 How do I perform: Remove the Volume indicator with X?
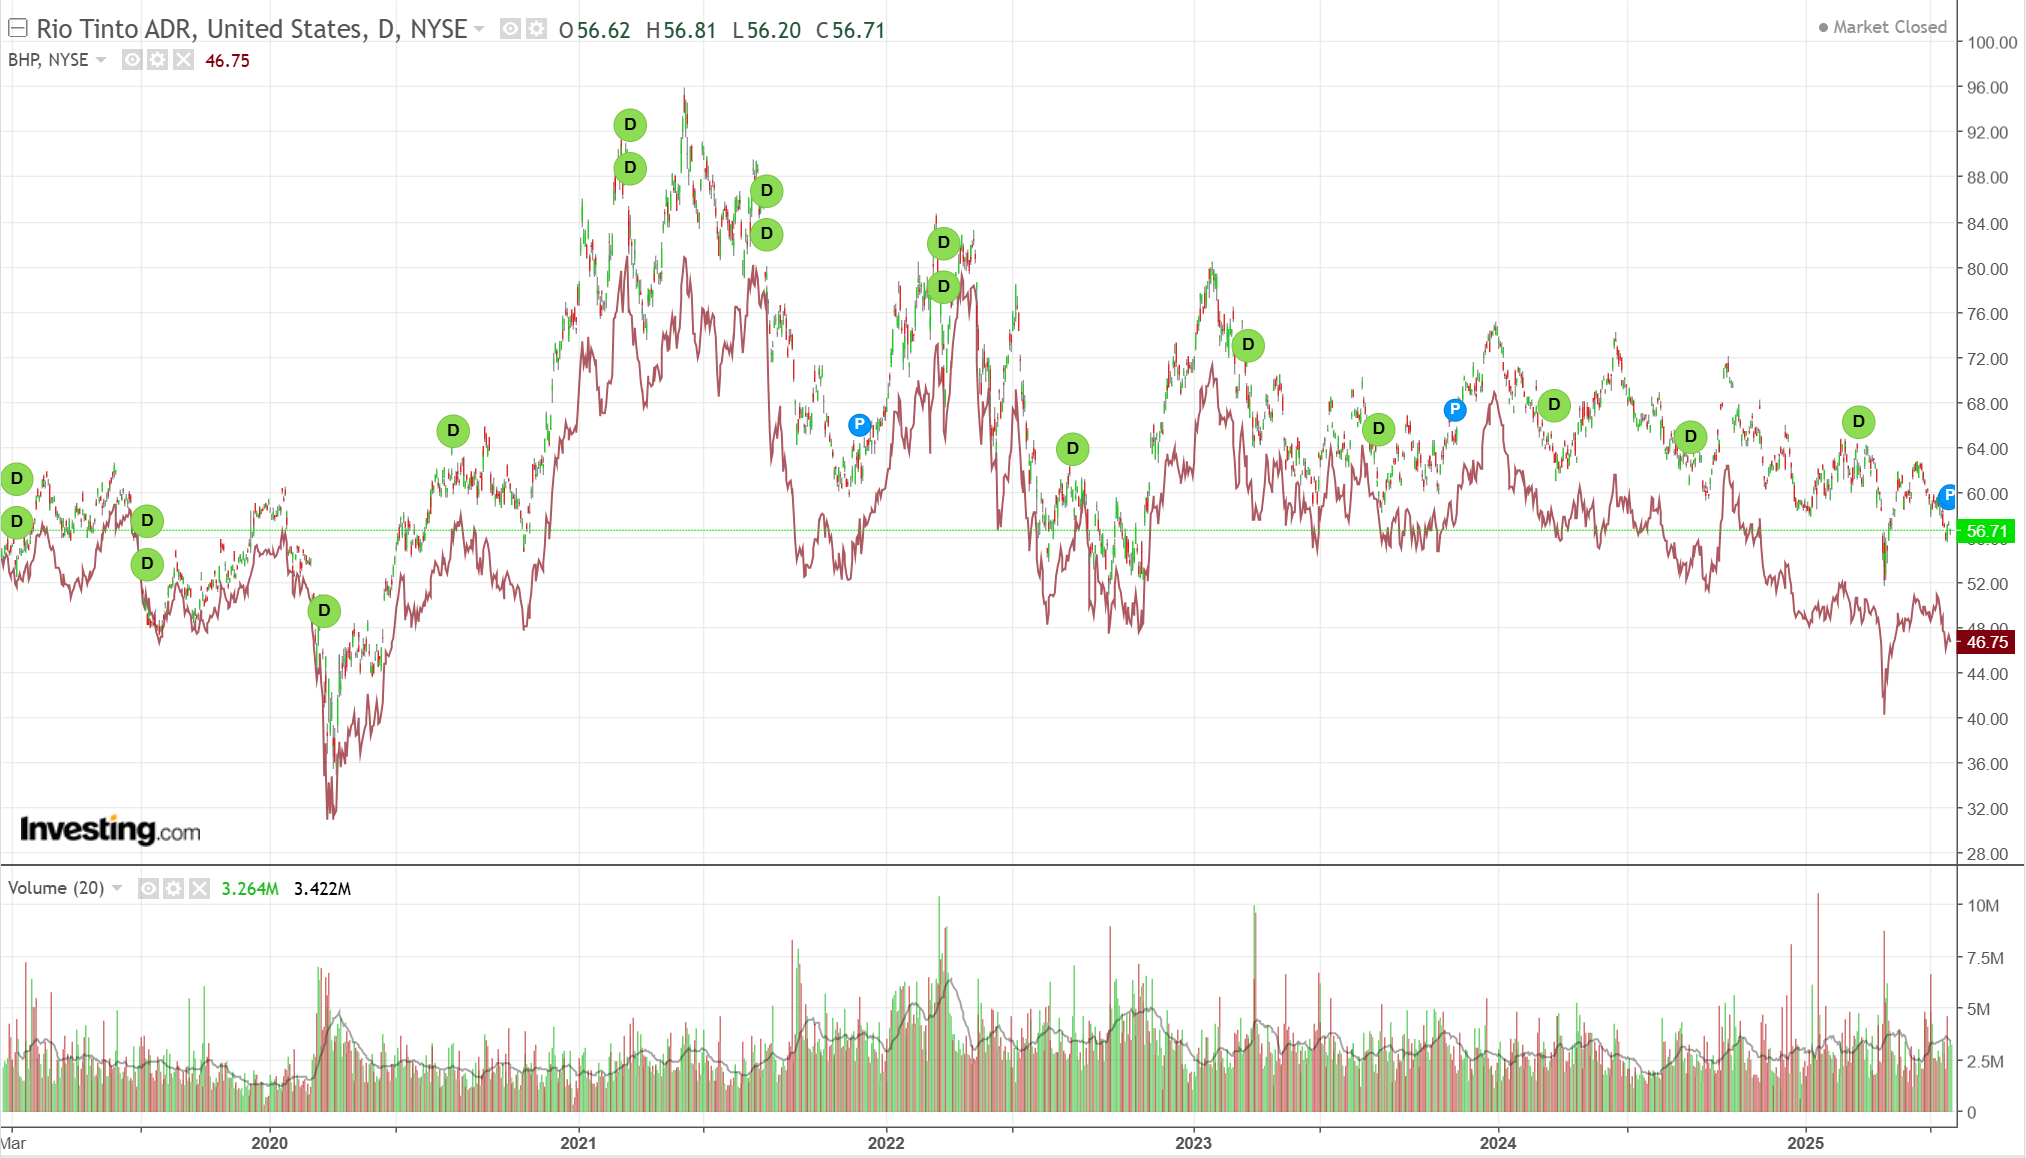[x=199, y=888]
